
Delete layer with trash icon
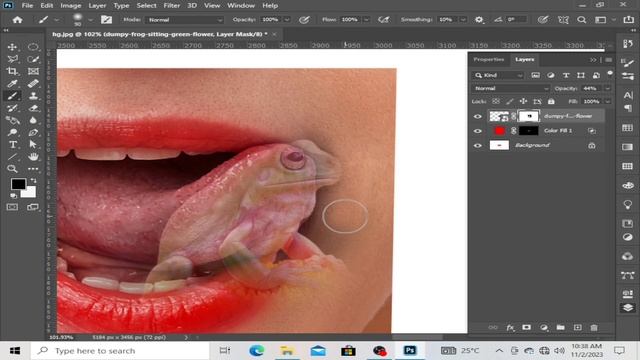click(594, 327)
